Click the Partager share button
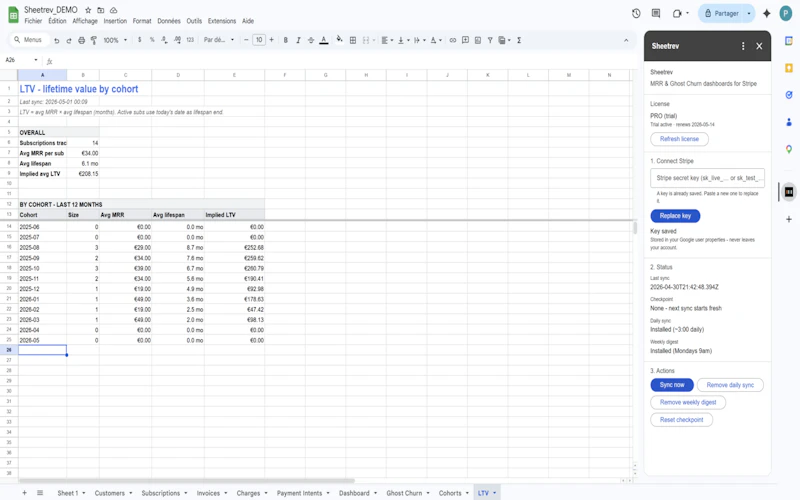This screenshot has width=800, height=500. pos(721,14)
